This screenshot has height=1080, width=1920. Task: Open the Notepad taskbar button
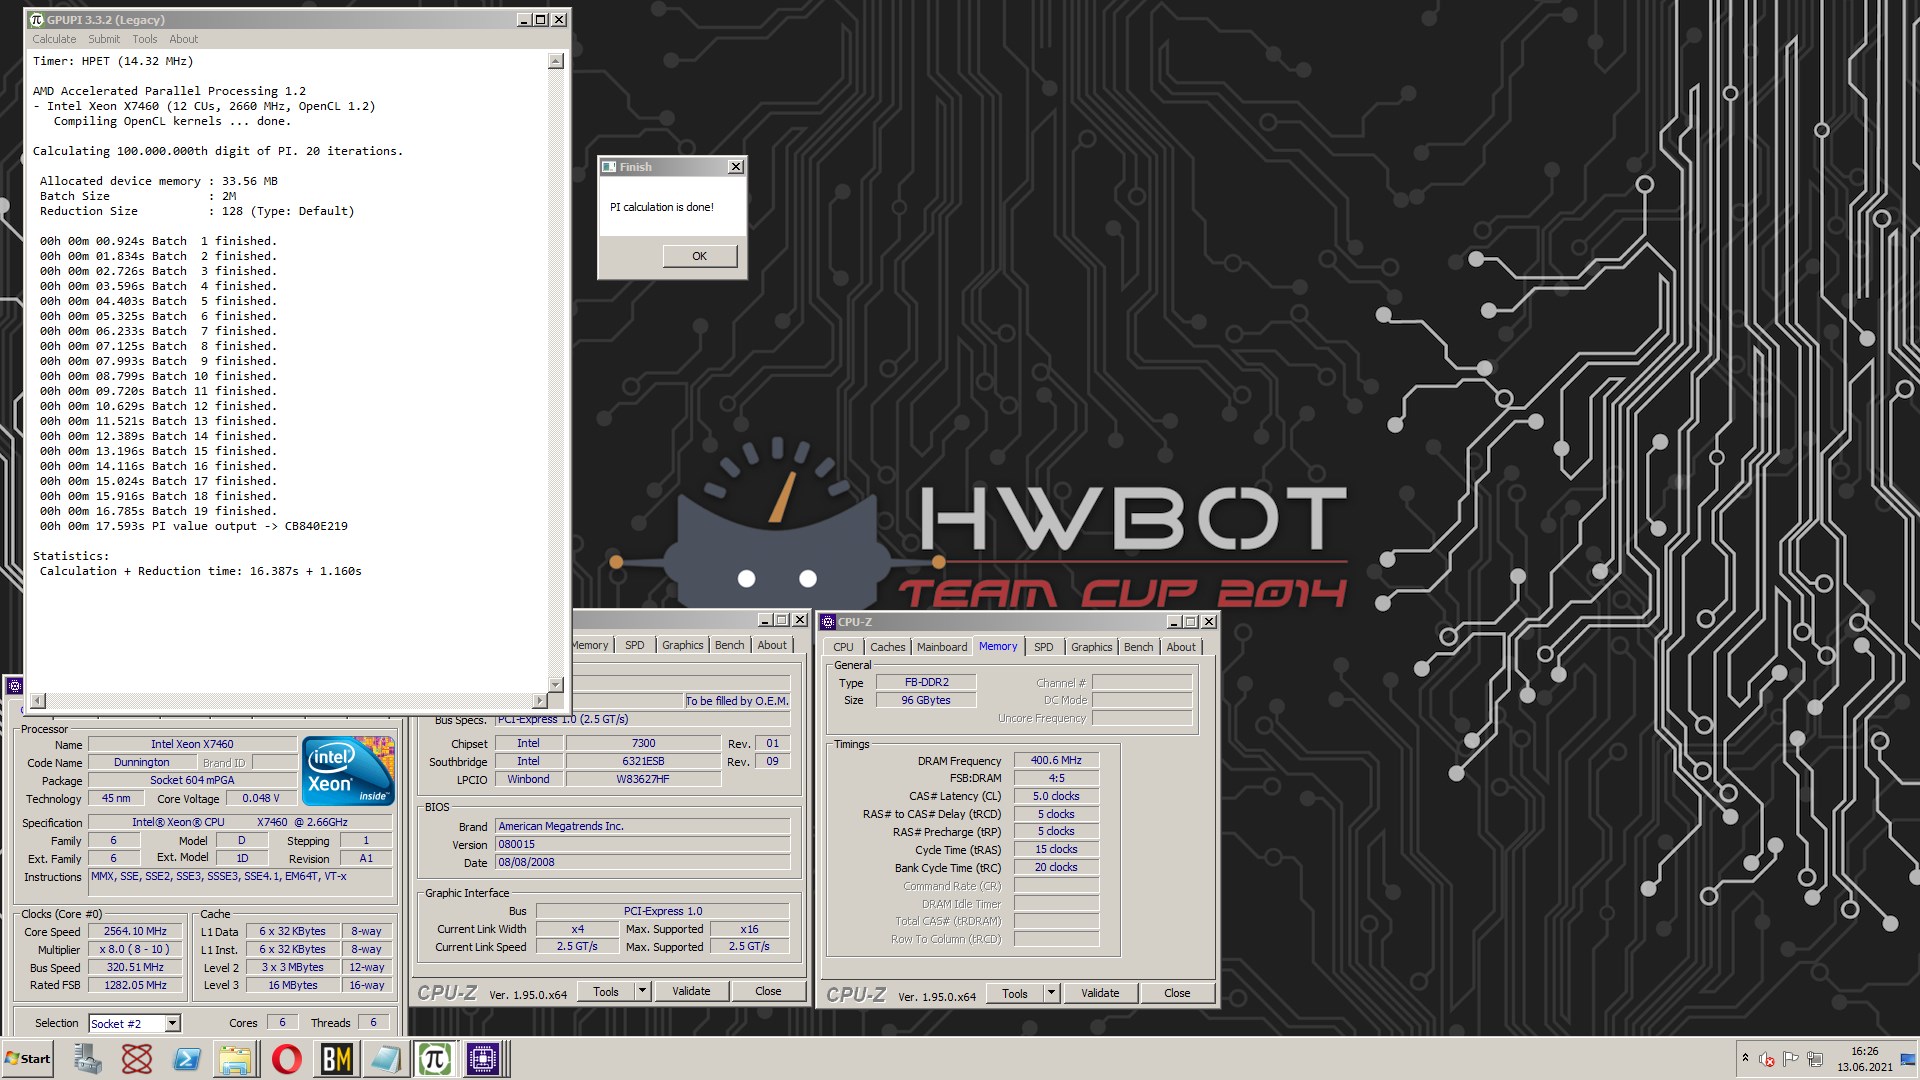pyautogui.click(x=385, y=1059)
